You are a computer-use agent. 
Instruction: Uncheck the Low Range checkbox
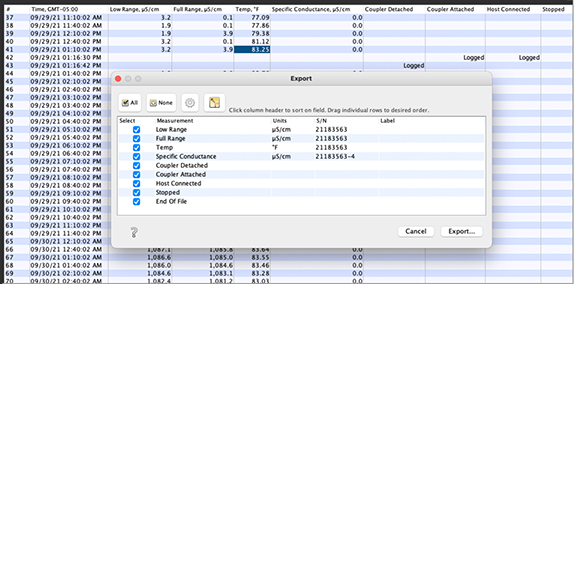tap(136, 130)
